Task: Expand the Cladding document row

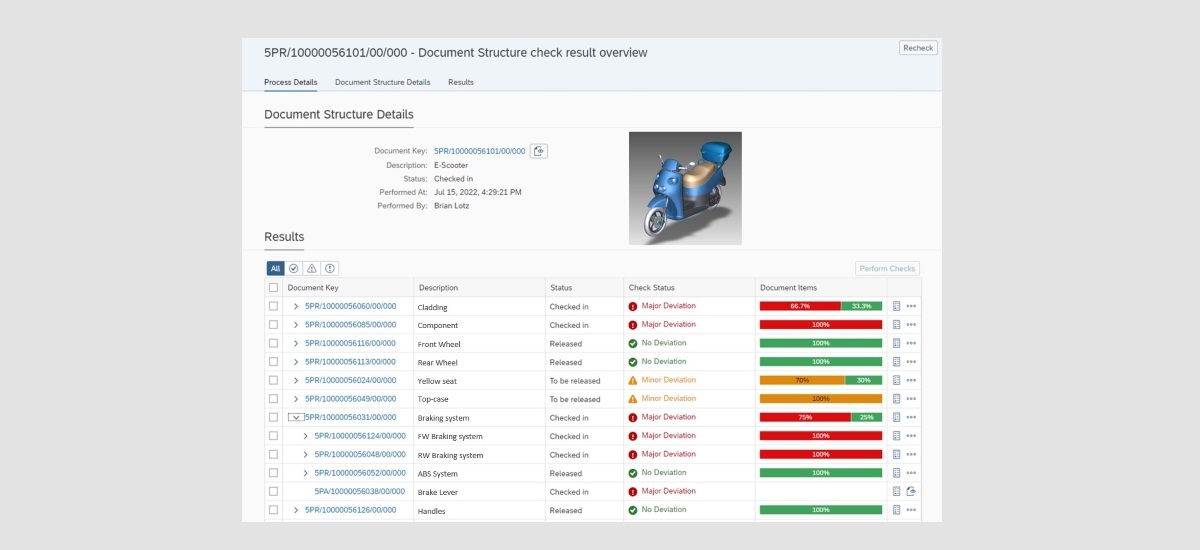Action: tap(296, 306)
